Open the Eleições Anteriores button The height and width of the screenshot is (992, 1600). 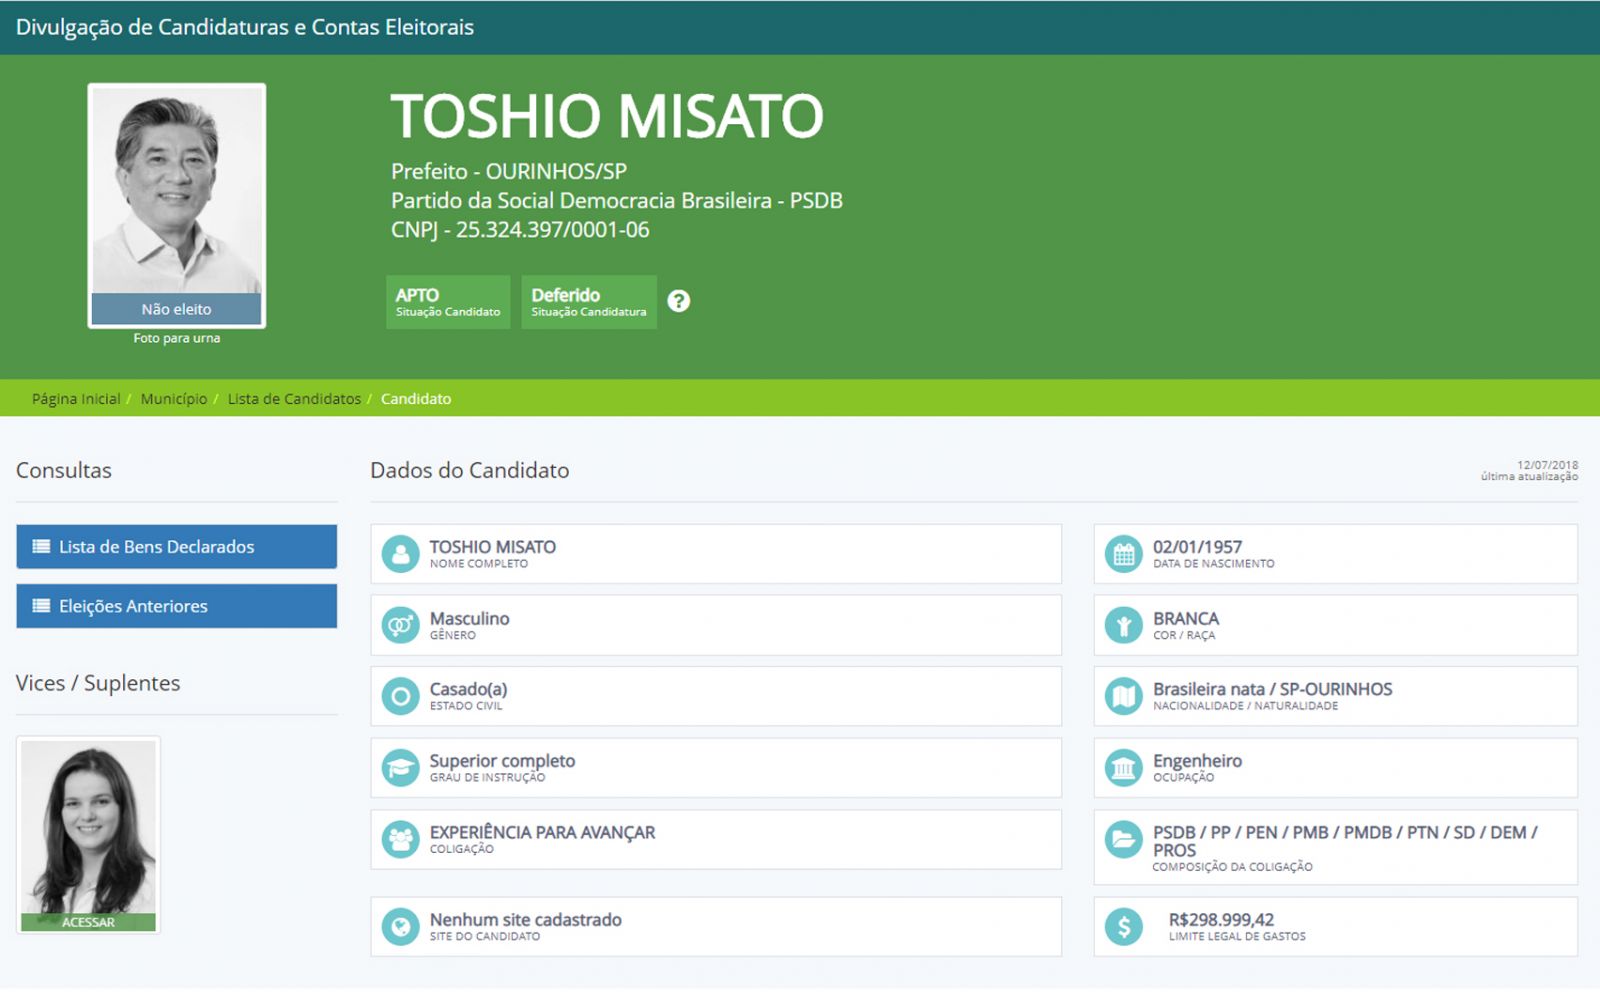[176, 606]
